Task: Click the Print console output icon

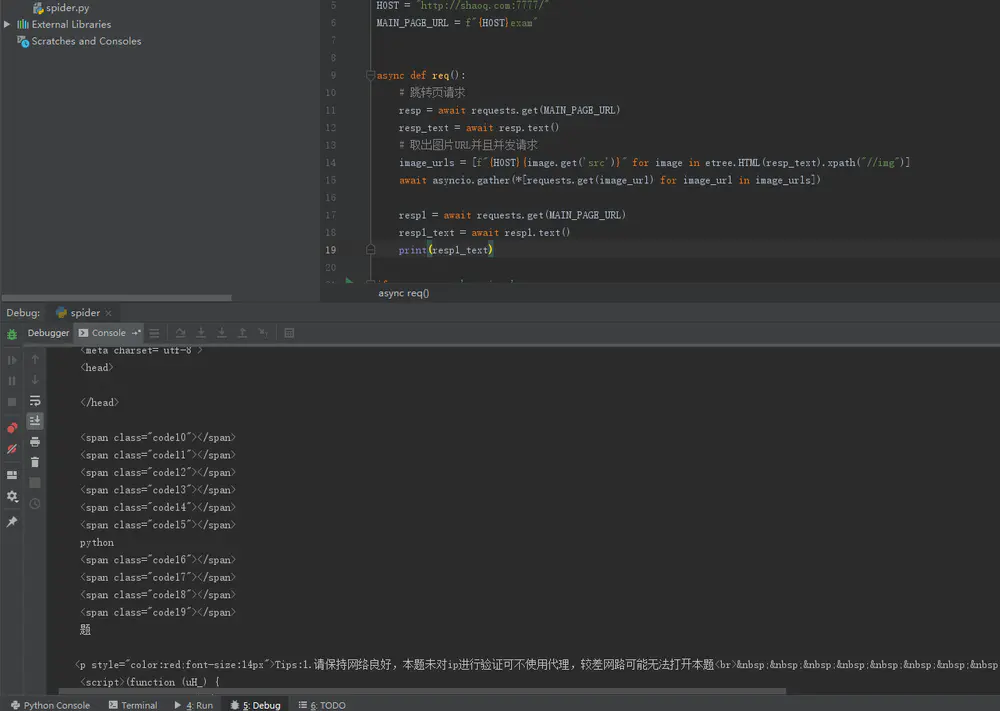Action: point(35,441)
